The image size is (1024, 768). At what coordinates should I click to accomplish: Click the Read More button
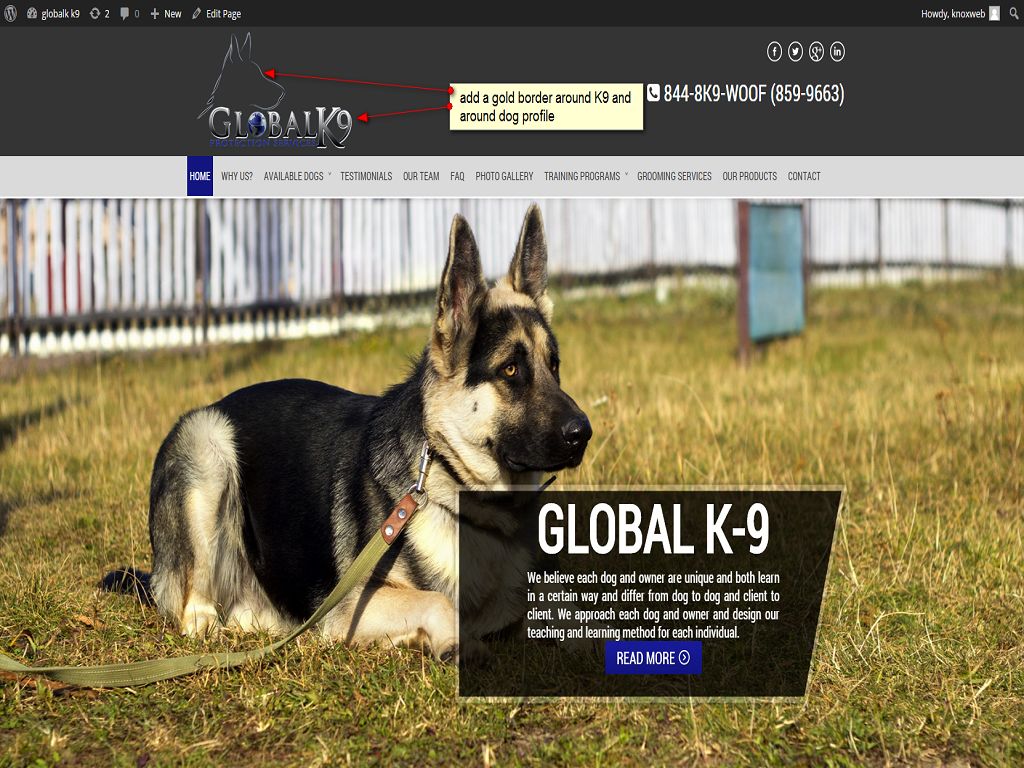click(x=653, y=658)
